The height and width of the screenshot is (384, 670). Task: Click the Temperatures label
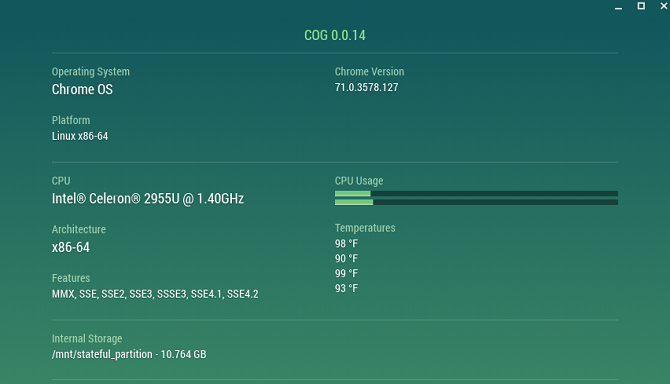click(x=365, y=228)
